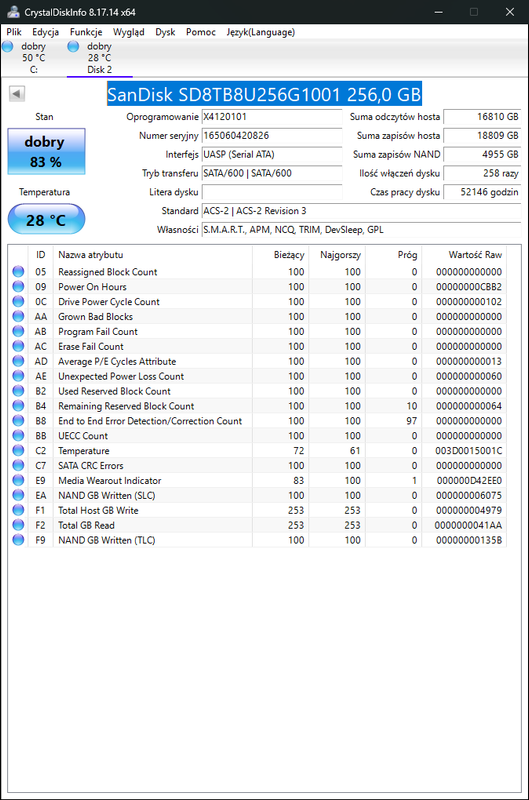Viewport: 529px width, 800px height.
Task: Click the CrystalDiskInfo app icon in title bar
Action: click(13, 11)
